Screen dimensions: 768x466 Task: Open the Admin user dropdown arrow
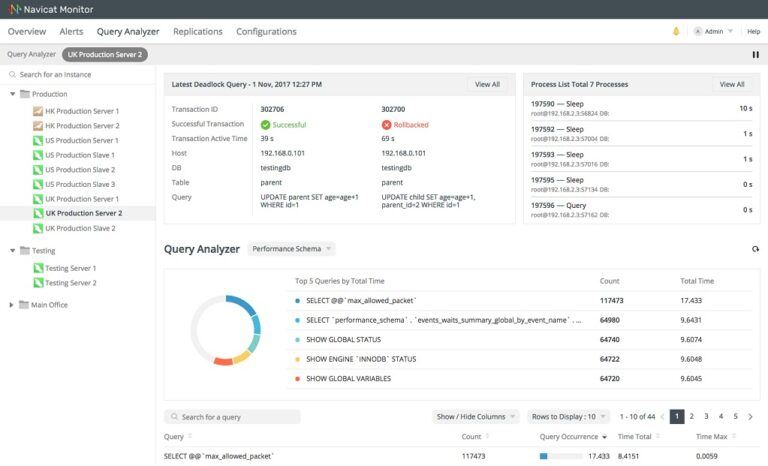[730, 31]
